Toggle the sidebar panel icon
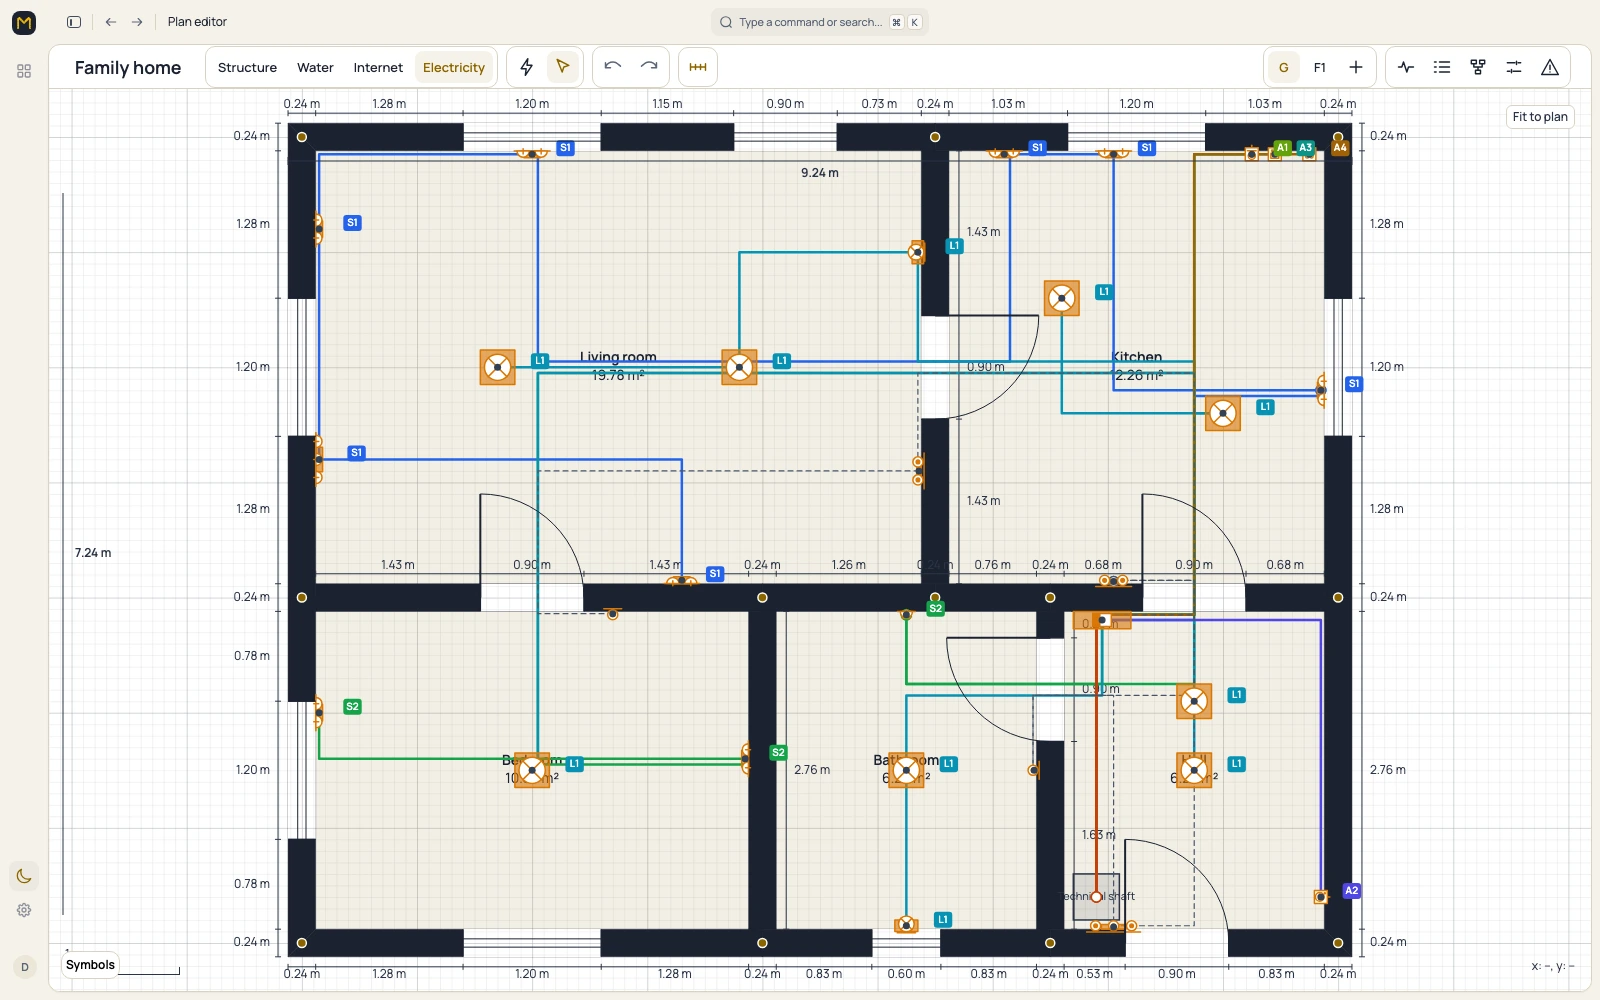Viewport: 1600px width, 1000px height. pyautogui.click(x=74, y=22)
